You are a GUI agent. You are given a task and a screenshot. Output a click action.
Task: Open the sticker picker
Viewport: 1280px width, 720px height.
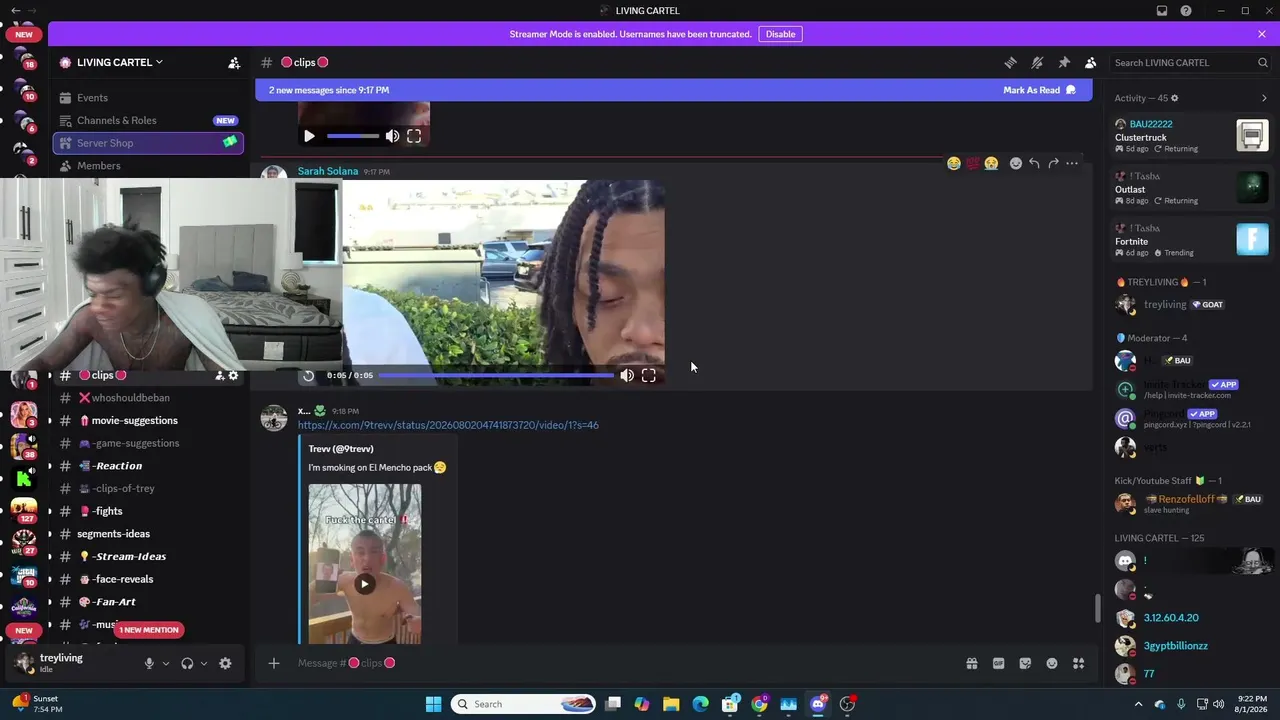pyautogui.click(x=1025, y=663)
